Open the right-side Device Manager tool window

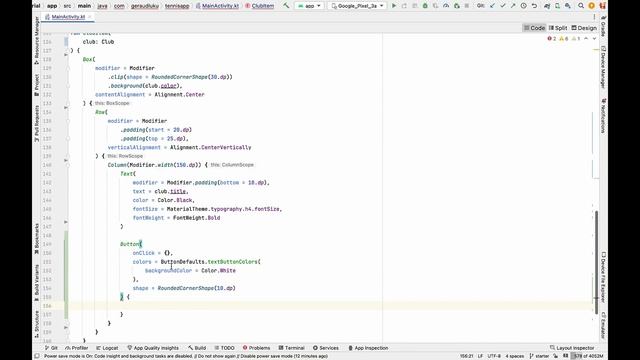[603, 67]
